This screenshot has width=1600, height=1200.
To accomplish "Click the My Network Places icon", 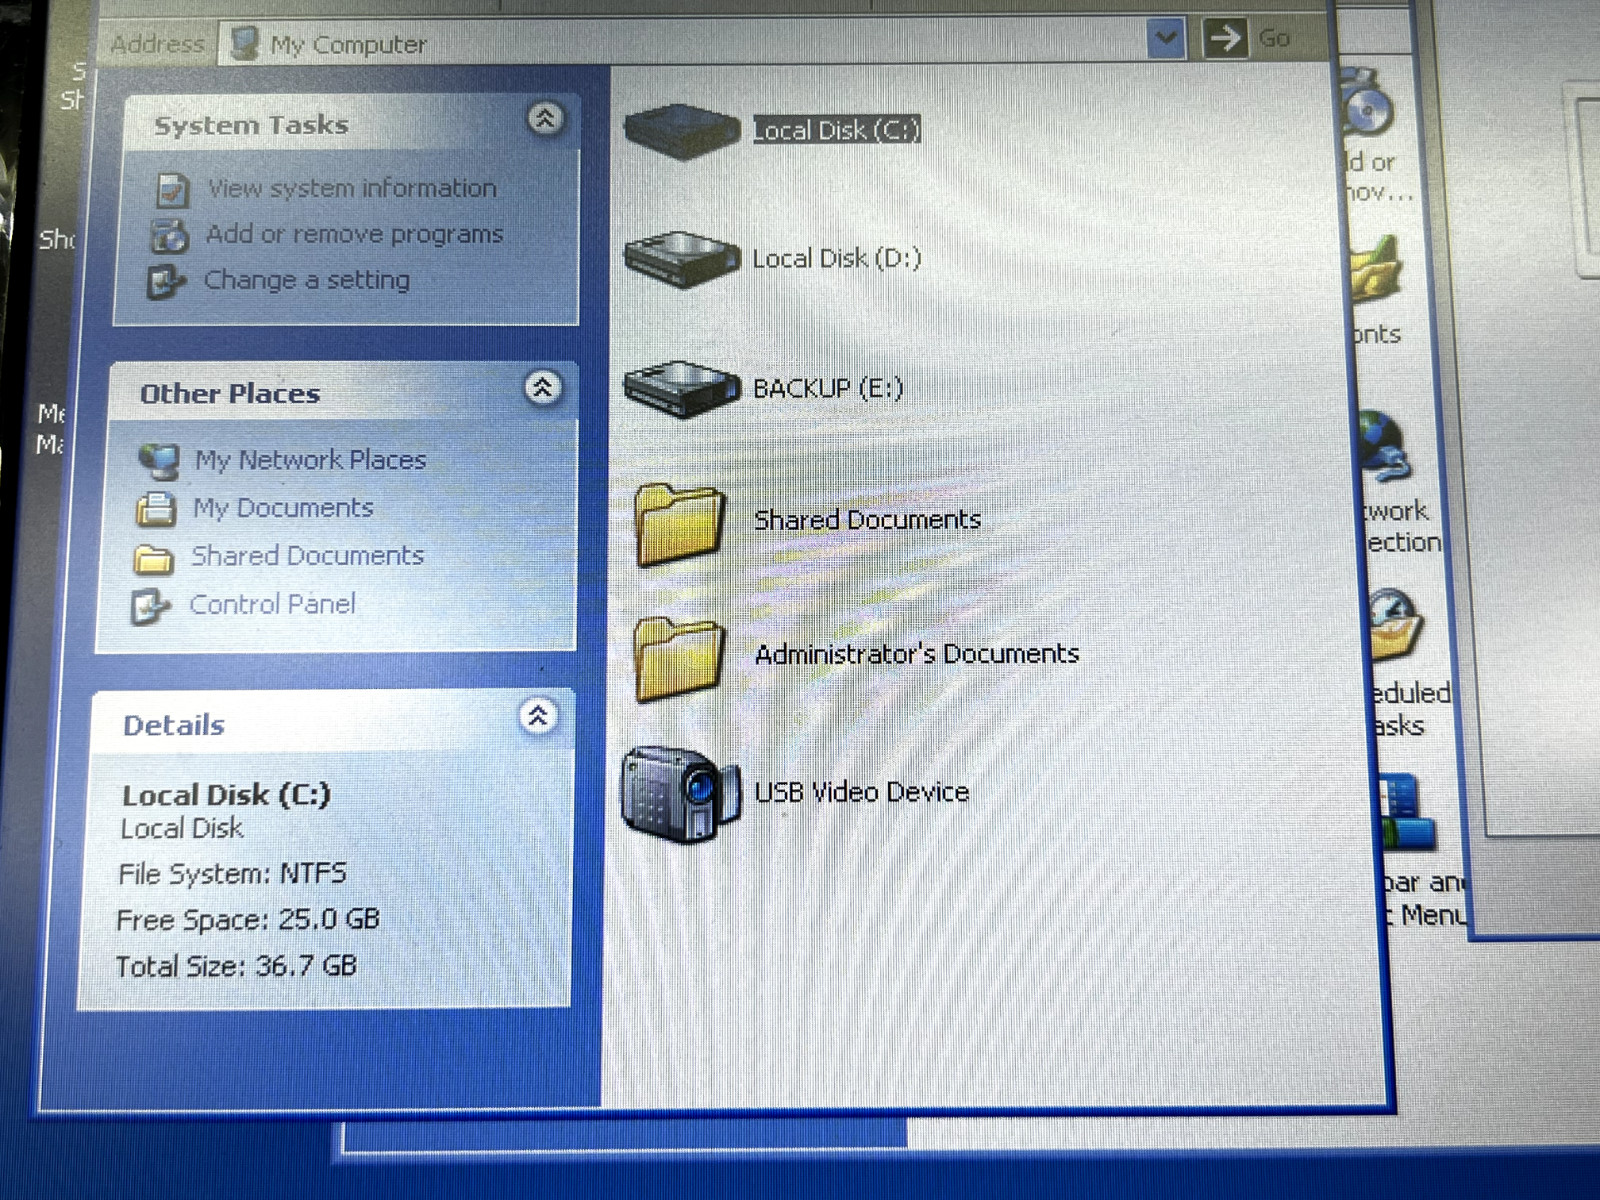I will tap(159, 461).
